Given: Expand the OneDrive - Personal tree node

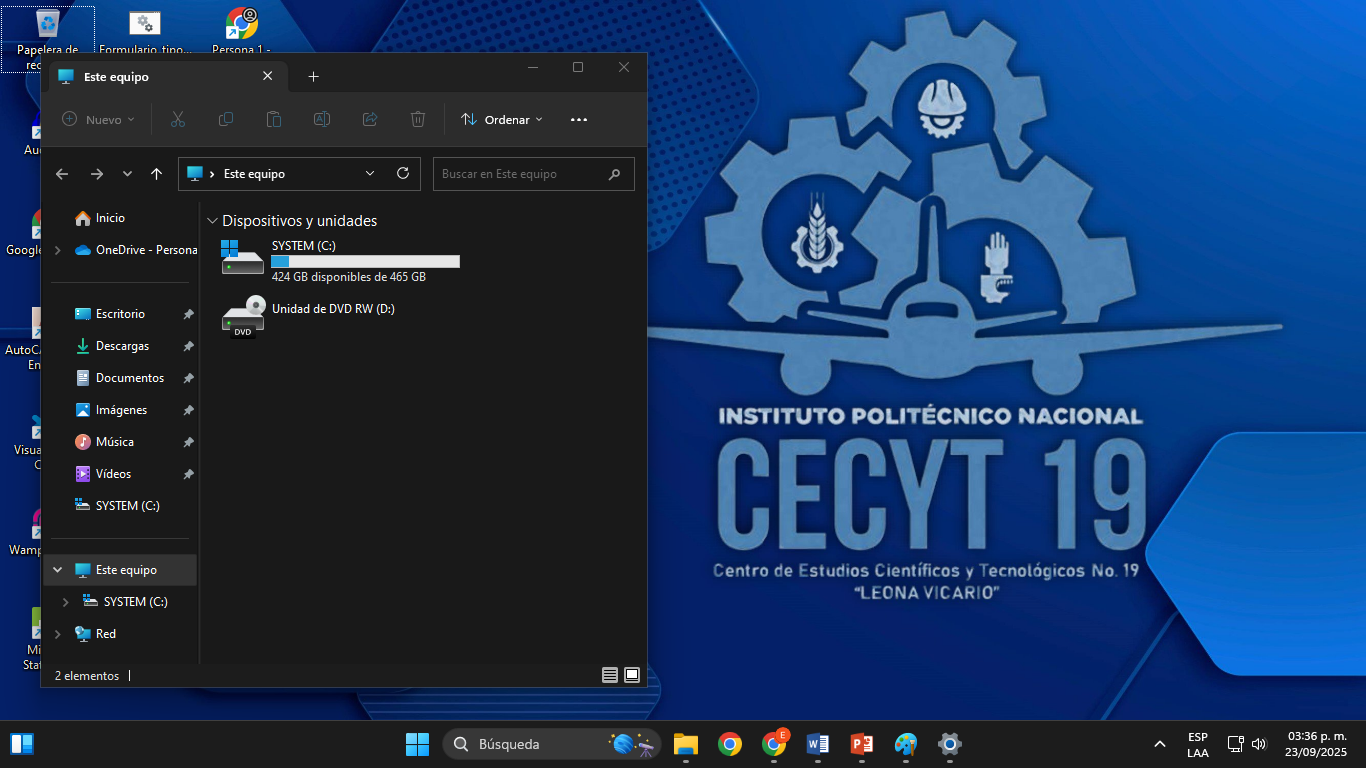Looking at the screenshot, I should 57,250.
